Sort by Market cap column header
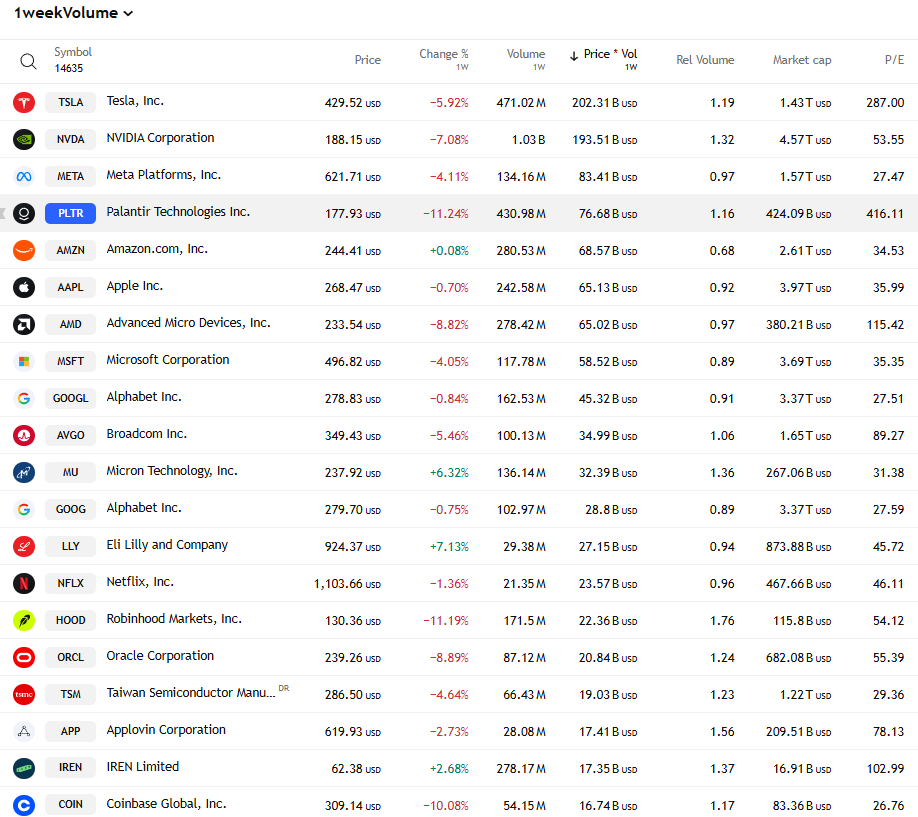The image size is (918, 817). tap(801, 60)
